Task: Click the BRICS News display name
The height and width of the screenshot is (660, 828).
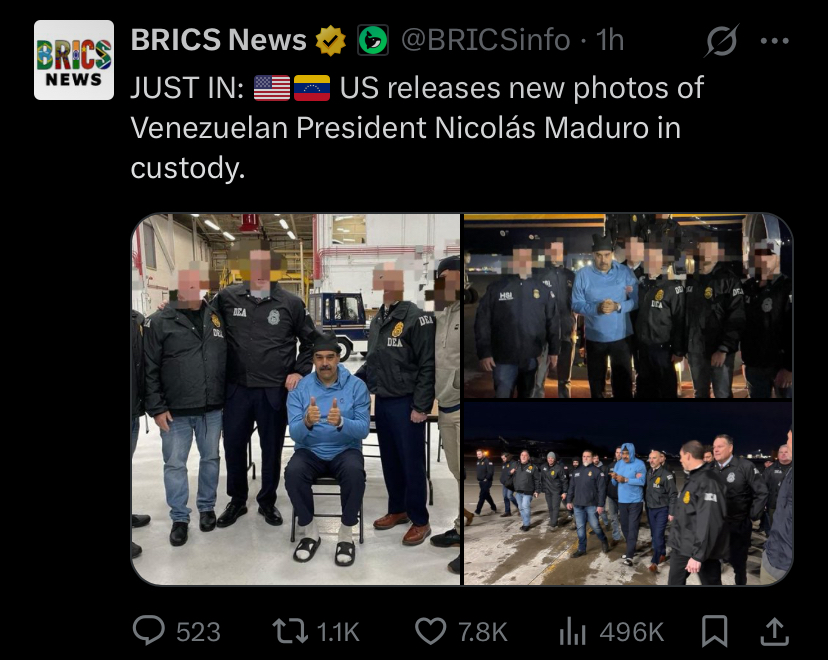Action: pyautogui.click(x=219, y=40)
